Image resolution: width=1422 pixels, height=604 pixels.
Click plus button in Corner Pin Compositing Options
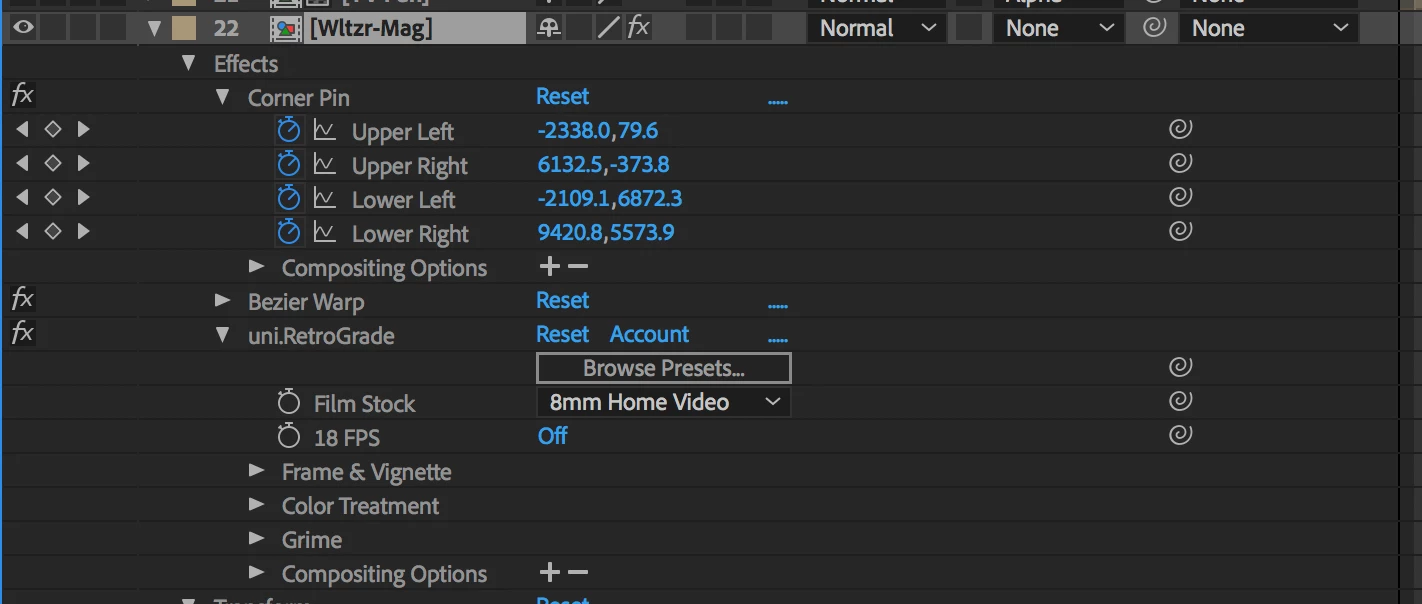pyautogui.click(x=549, y=266)
